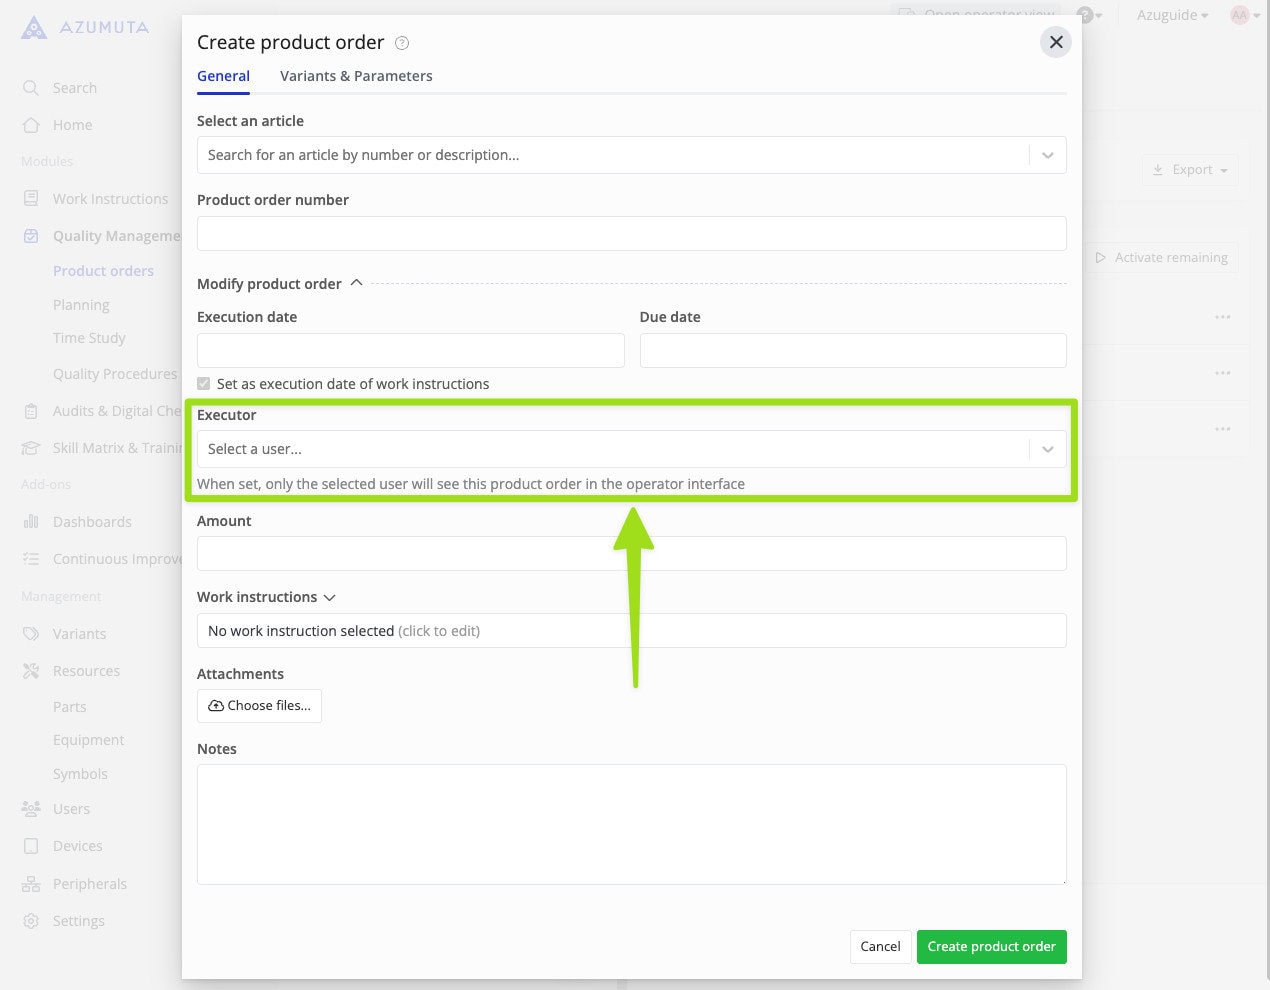Check Set as execution date of work instructions
This screenshot has width=1270, height=990.
tap(203, 383)
